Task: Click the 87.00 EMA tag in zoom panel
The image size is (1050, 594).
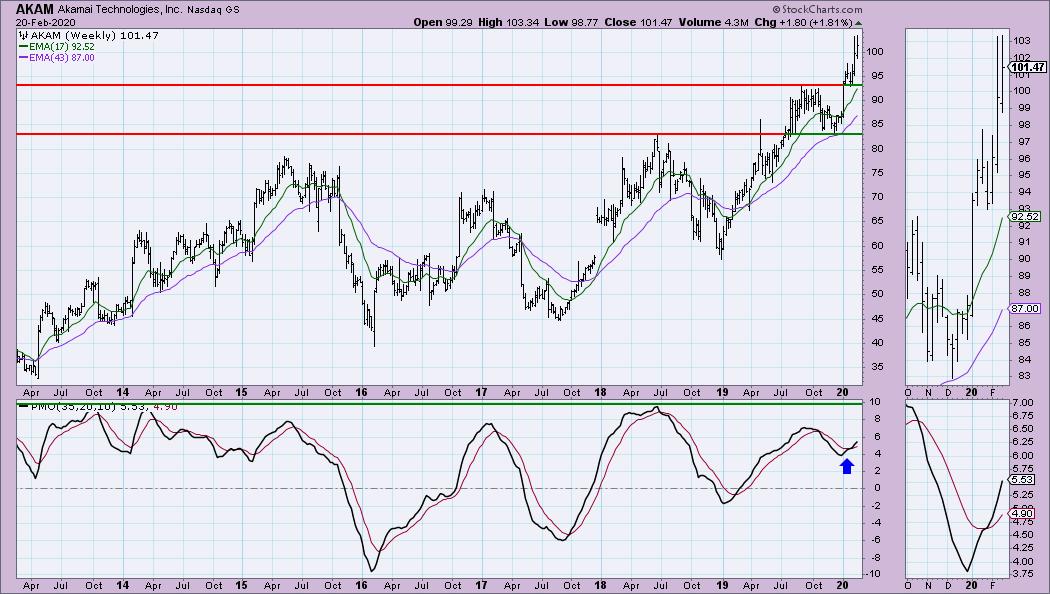Action: pyautogui.click(x=1025, y=309)
